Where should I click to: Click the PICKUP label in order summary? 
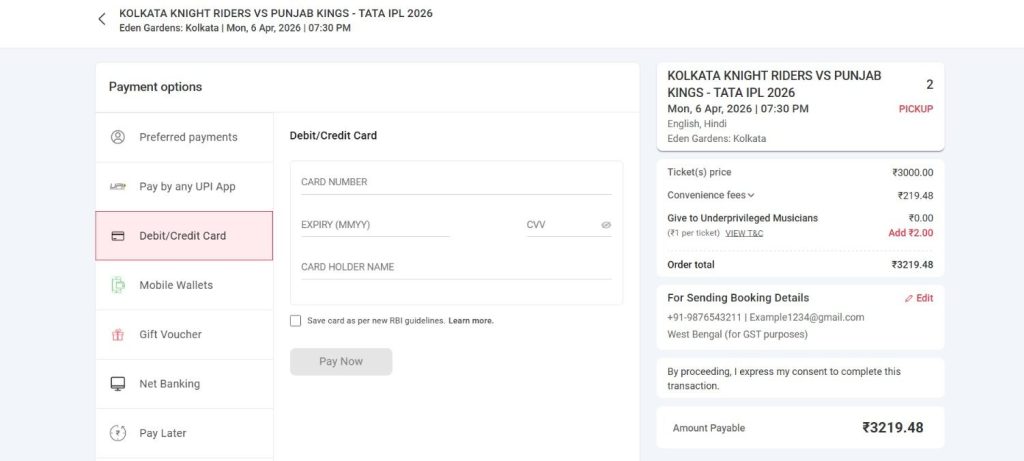[916, 109]
